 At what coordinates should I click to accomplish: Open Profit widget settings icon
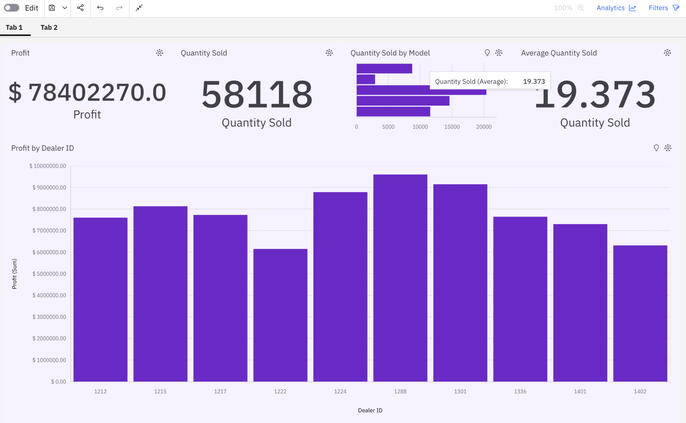pyautogui.click(x=159, y=52)
